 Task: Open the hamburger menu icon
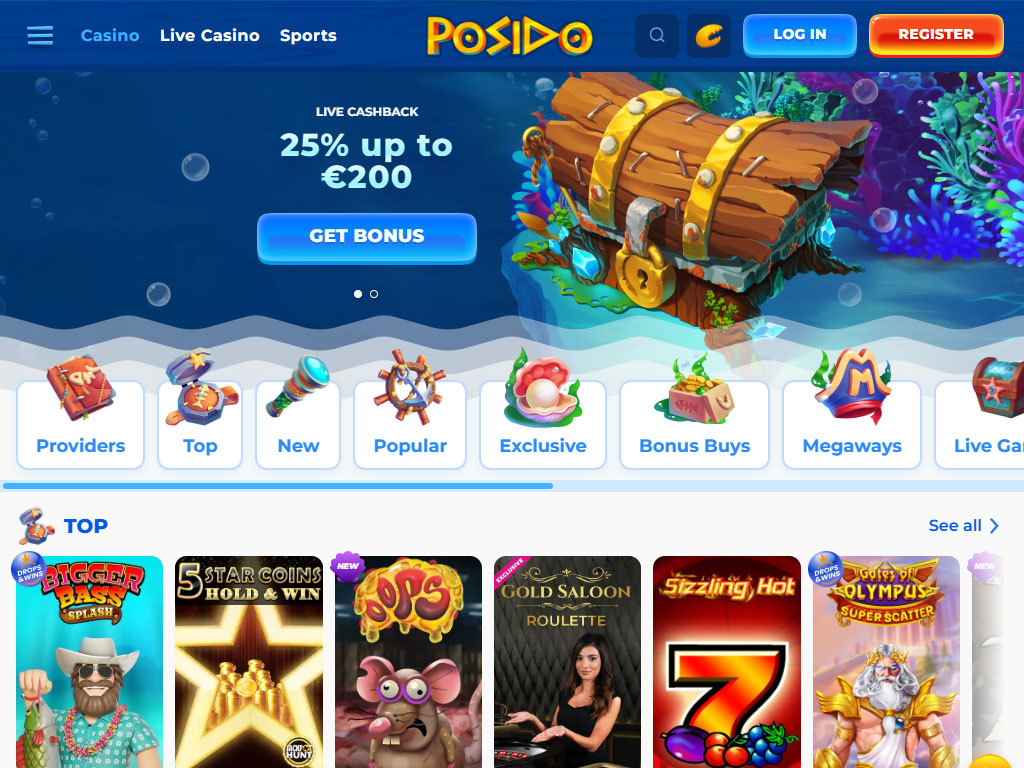[x=40, y=35]
